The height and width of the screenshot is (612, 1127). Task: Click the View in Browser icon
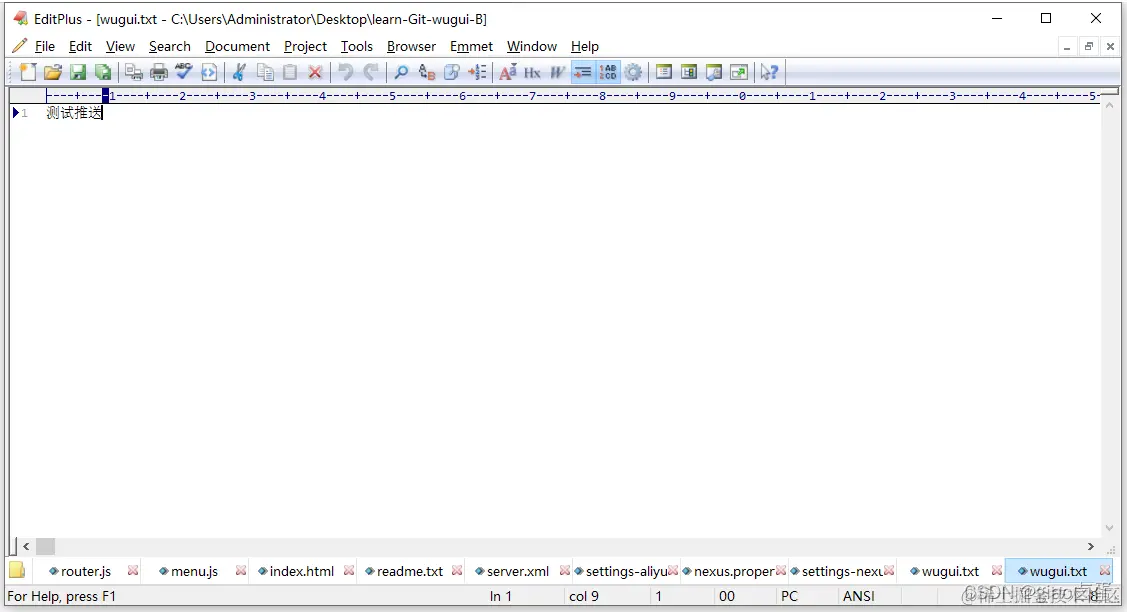click(x=209, y=72)
